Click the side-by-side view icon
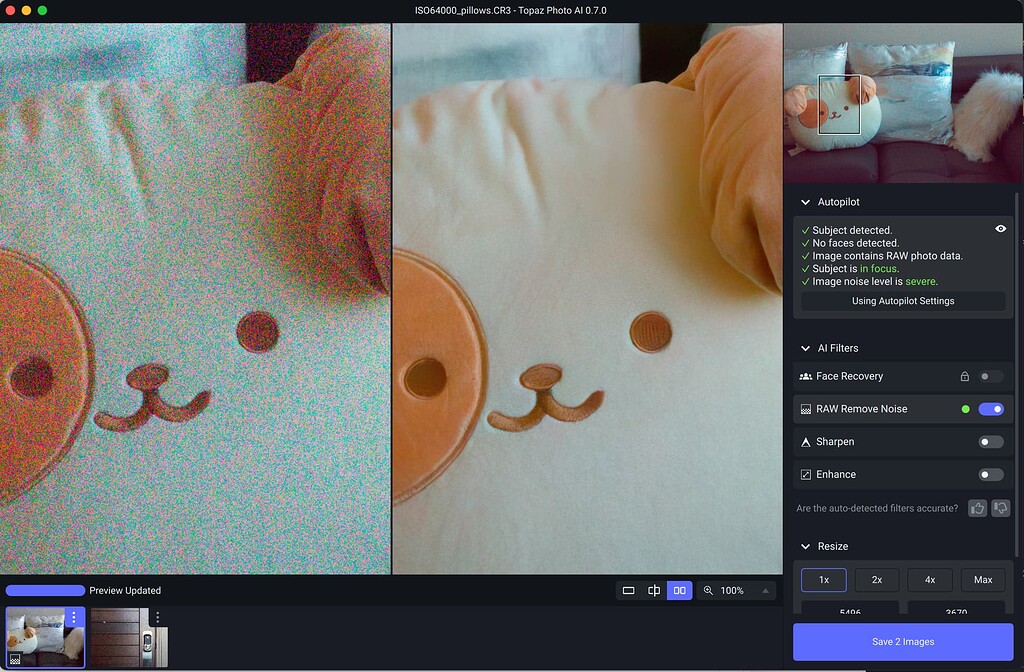The height and width of the screenshot is (672, 1024). [678, 590]
